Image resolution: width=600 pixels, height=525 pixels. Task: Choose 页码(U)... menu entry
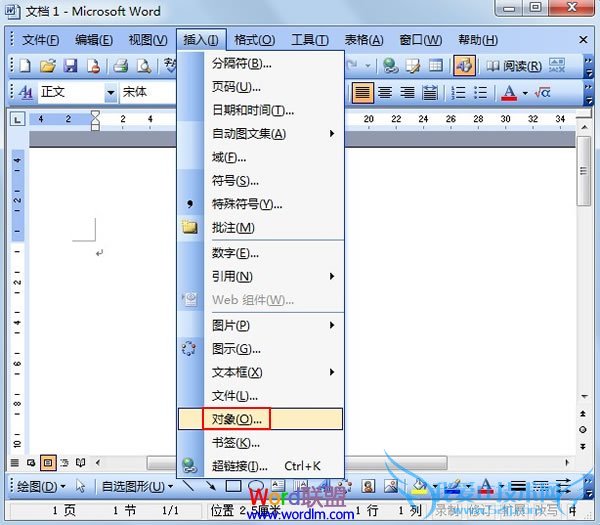261,87
